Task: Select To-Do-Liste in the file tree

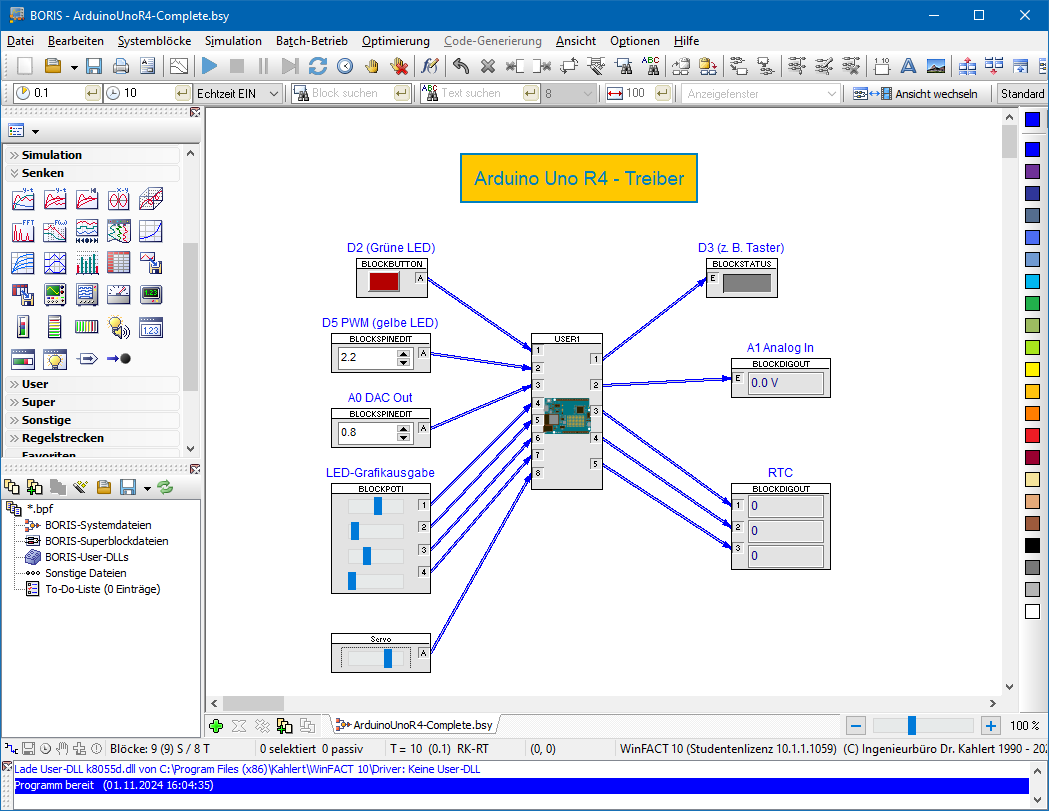Action: coord(102,590)
